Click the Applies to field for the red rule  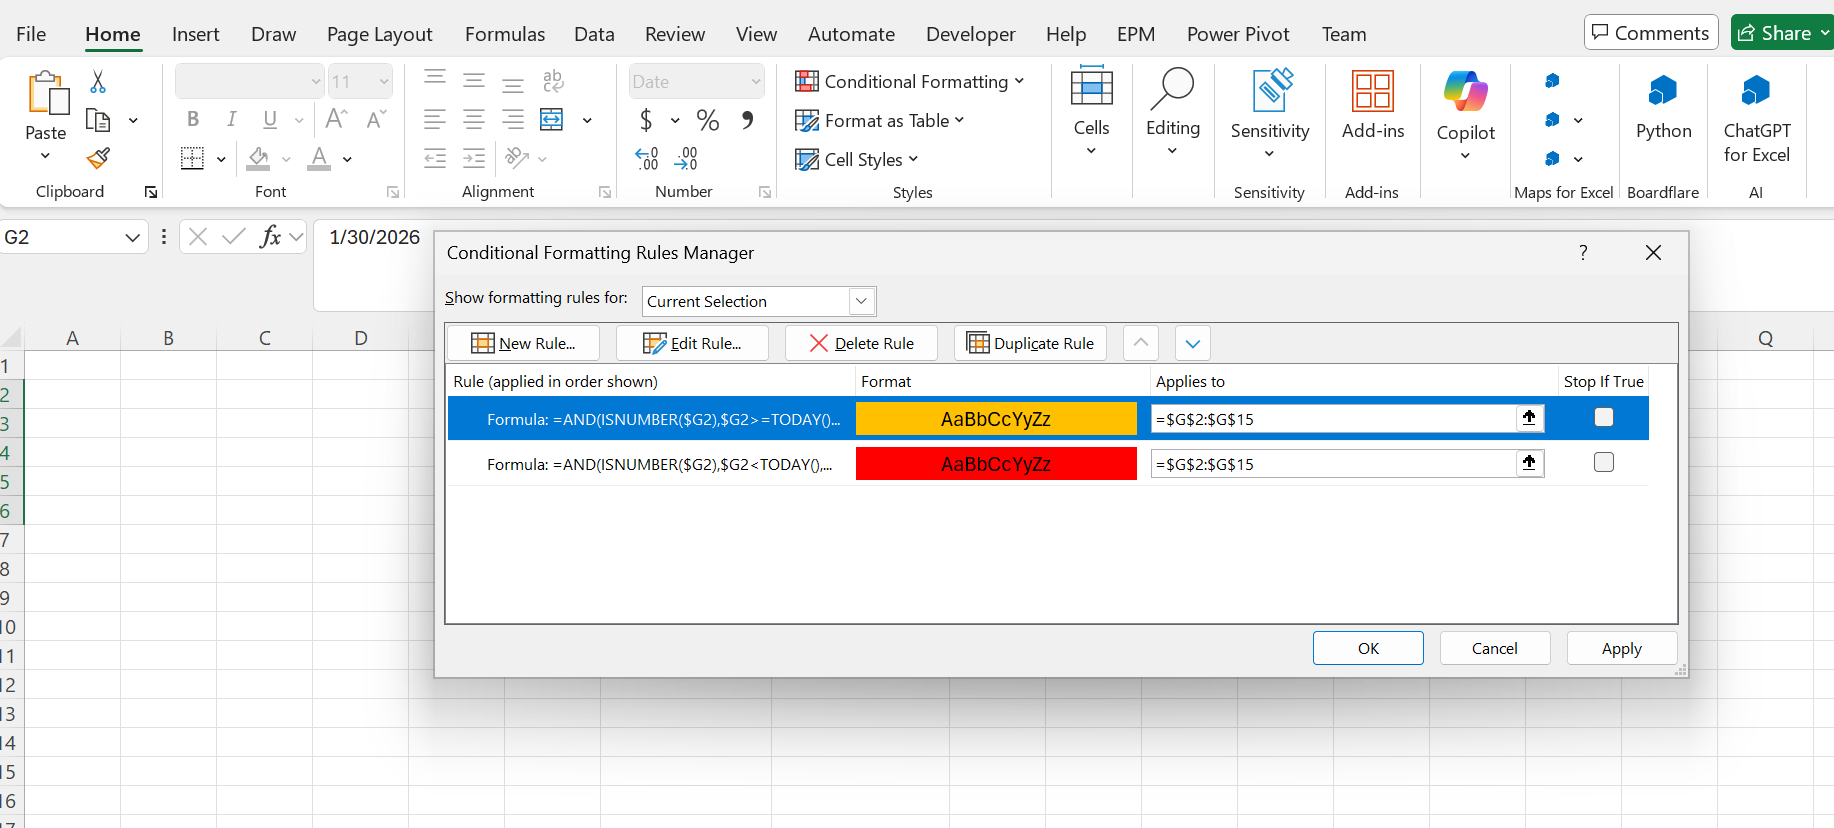tap(1333, 464)
